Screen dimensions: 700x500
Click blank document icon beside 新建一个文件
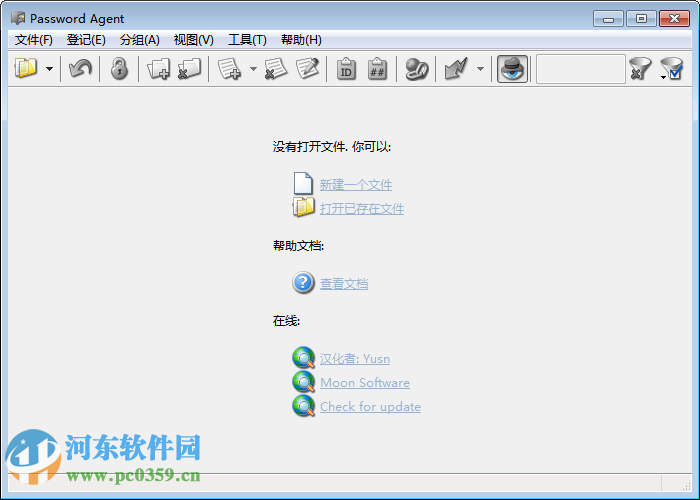click(x=303, y=183)
